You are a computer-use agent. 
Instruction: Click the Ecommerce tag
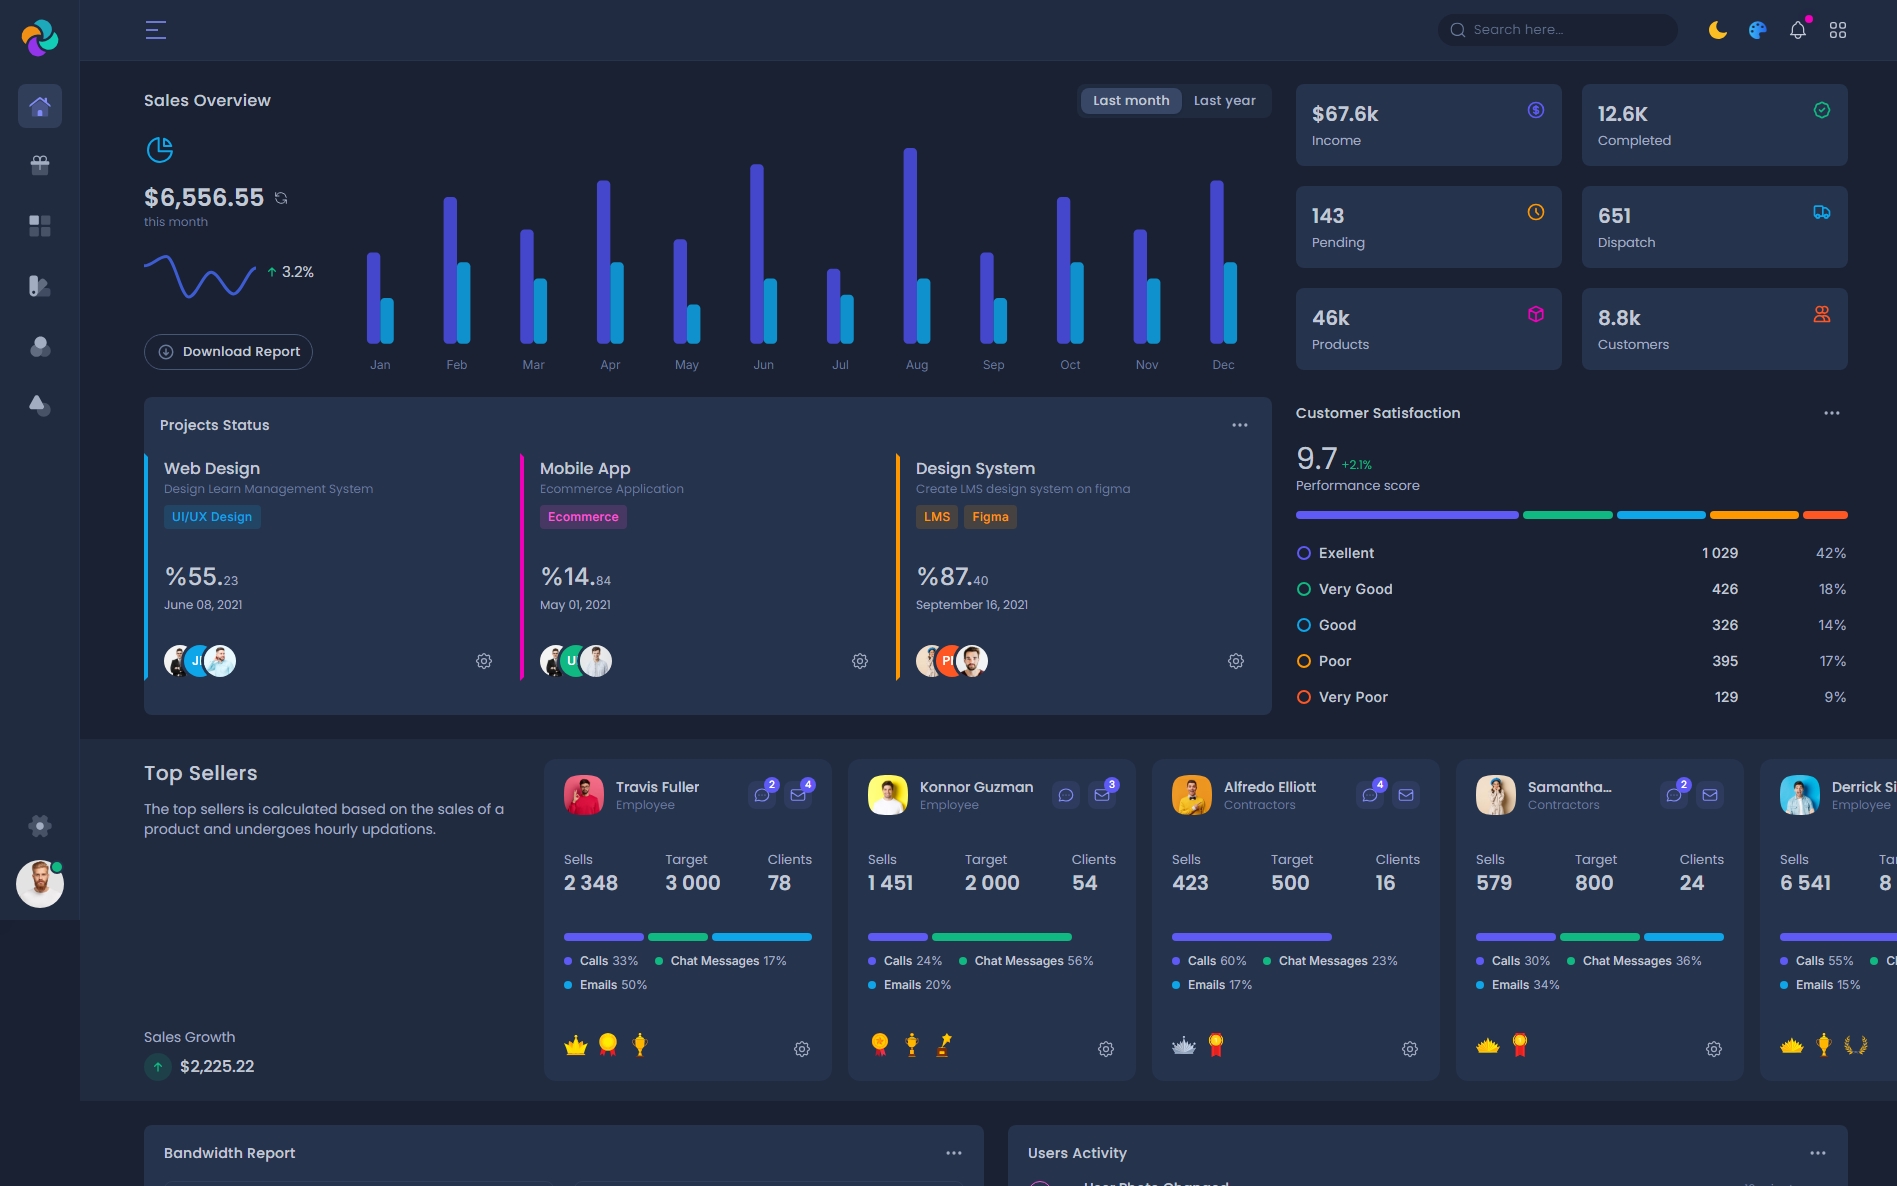pyautogui.click(x=583, y=517)
